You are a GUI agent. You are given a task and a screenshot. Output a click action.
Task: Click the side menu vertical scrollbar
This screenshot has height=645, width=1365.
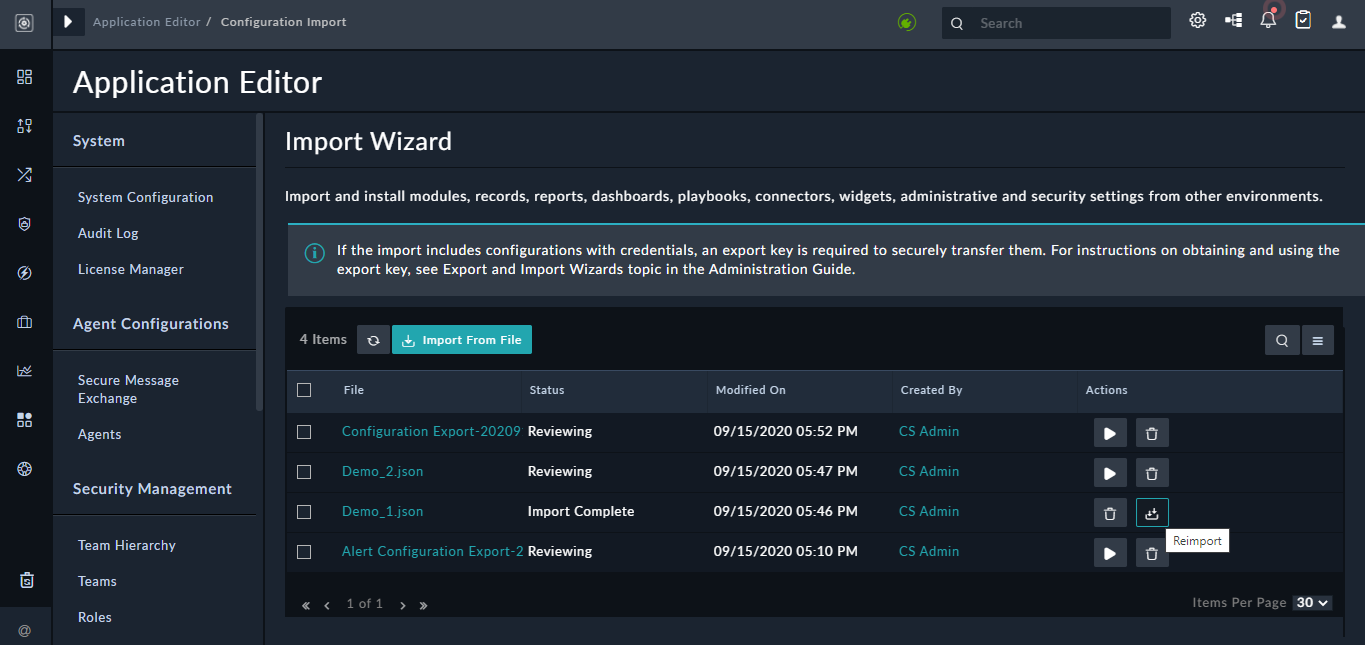click(x=259, y=262)
